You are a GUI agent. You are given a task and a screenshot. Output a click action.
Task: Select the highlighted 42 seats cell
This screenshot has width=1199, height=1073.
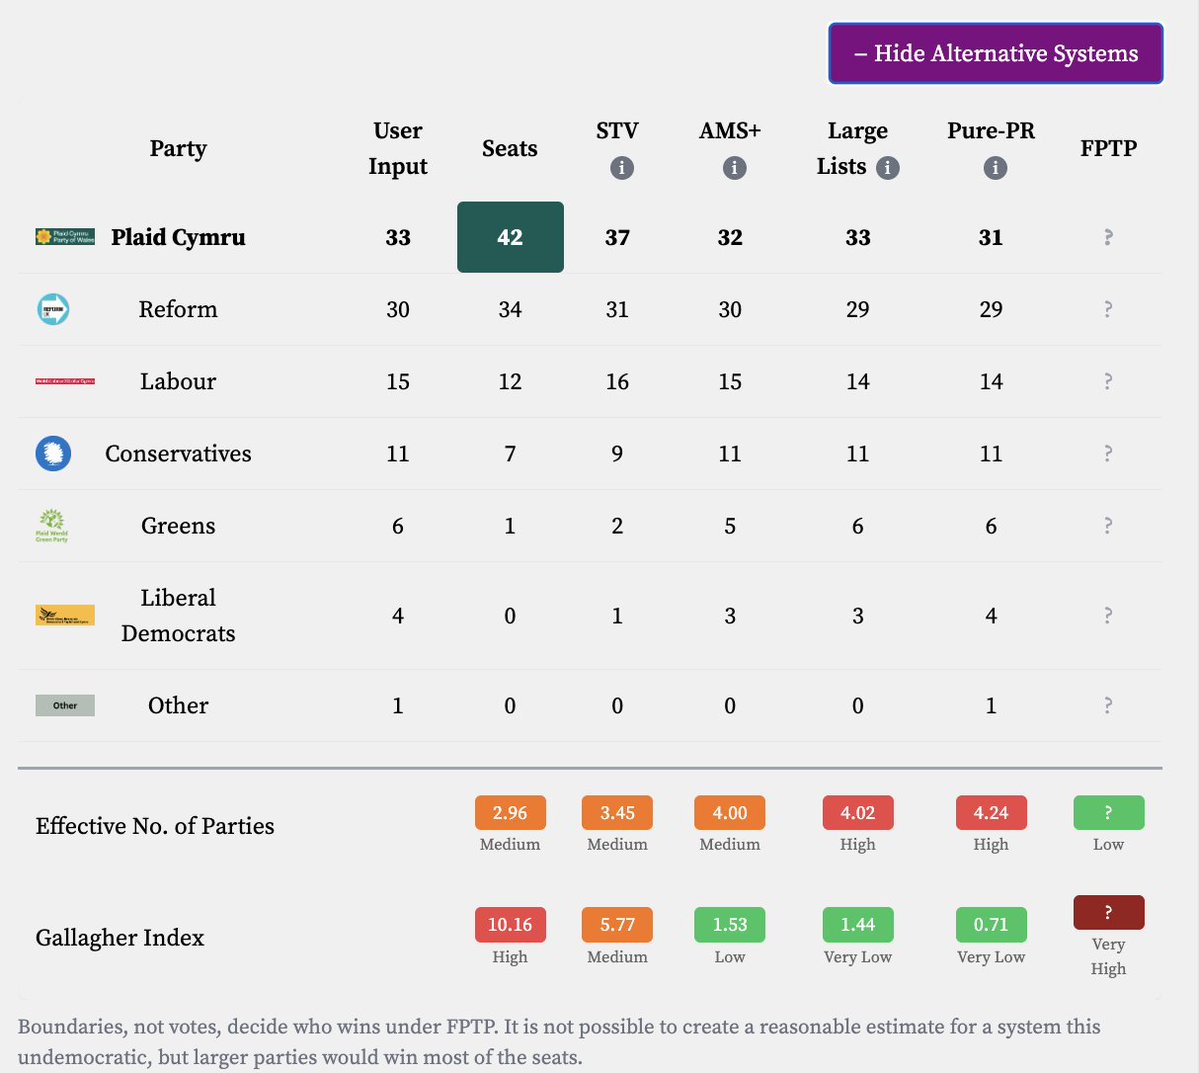coord(510,237)
